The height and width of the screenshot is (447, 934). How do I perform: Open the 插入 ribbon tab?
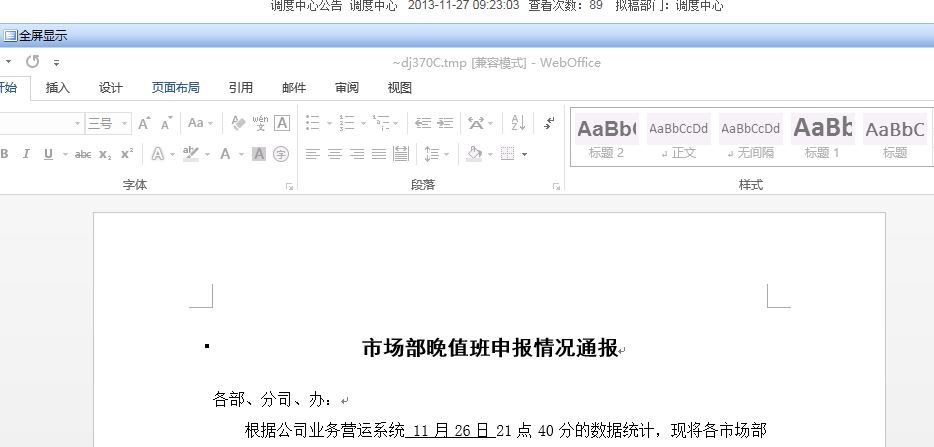coord(58,88)
